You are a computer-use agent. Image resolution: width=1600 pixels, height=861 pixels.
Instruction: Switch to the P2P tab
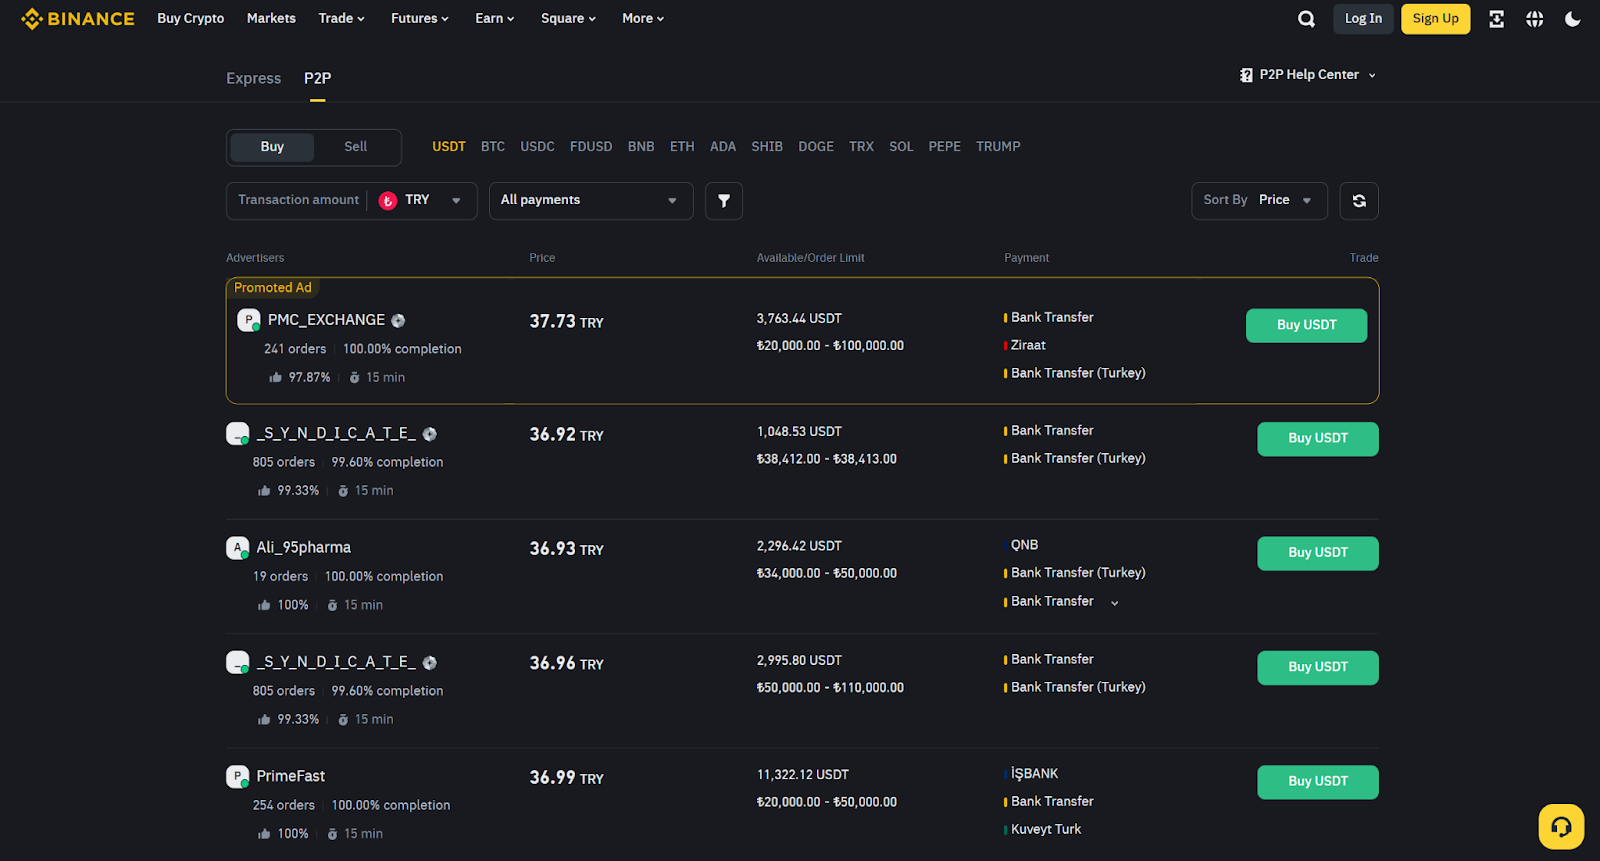click(318, 78)
